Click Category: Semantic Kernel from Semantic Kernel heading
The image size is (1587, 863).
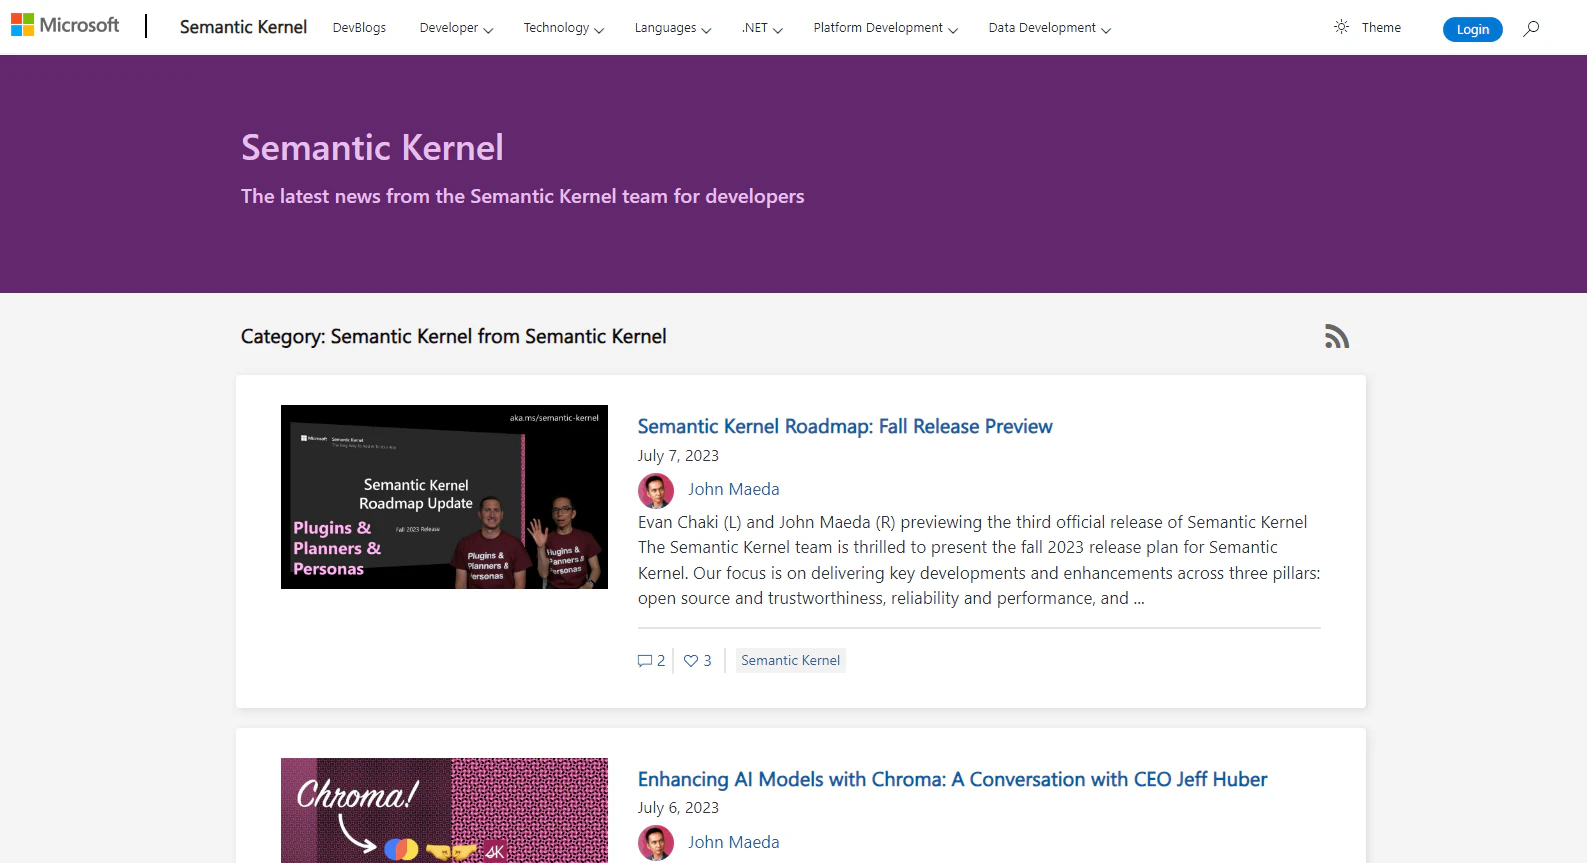453,337
